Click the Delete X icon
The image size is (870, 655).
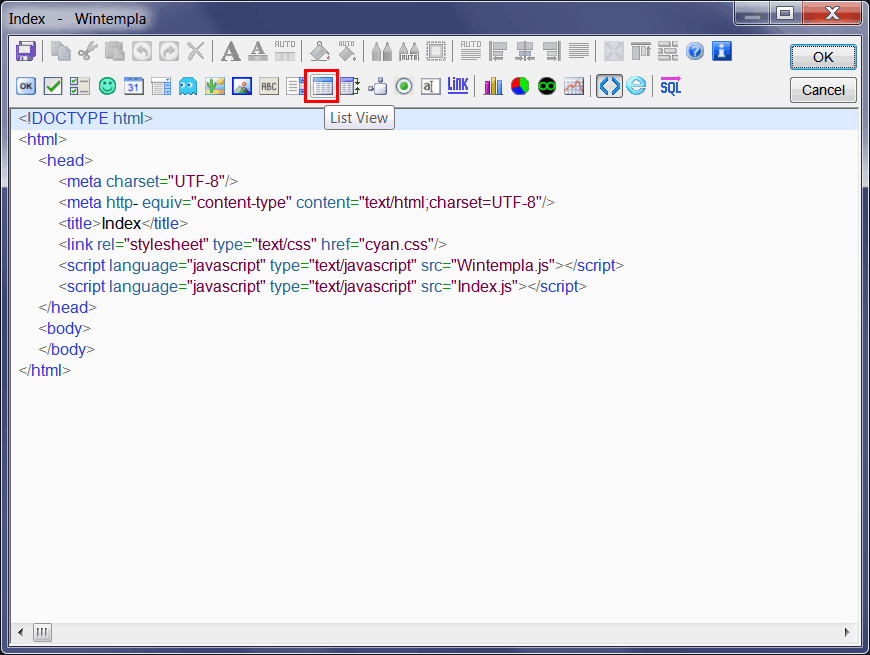(x=195, y=52)
